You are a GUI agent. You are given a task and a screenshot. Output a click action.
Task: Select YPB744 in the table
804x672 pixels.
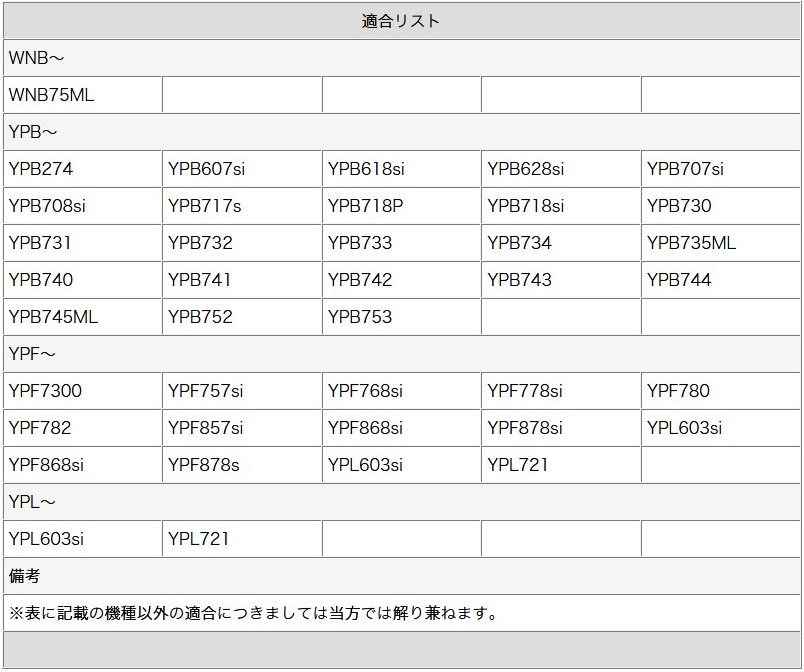tap(721, 279)
